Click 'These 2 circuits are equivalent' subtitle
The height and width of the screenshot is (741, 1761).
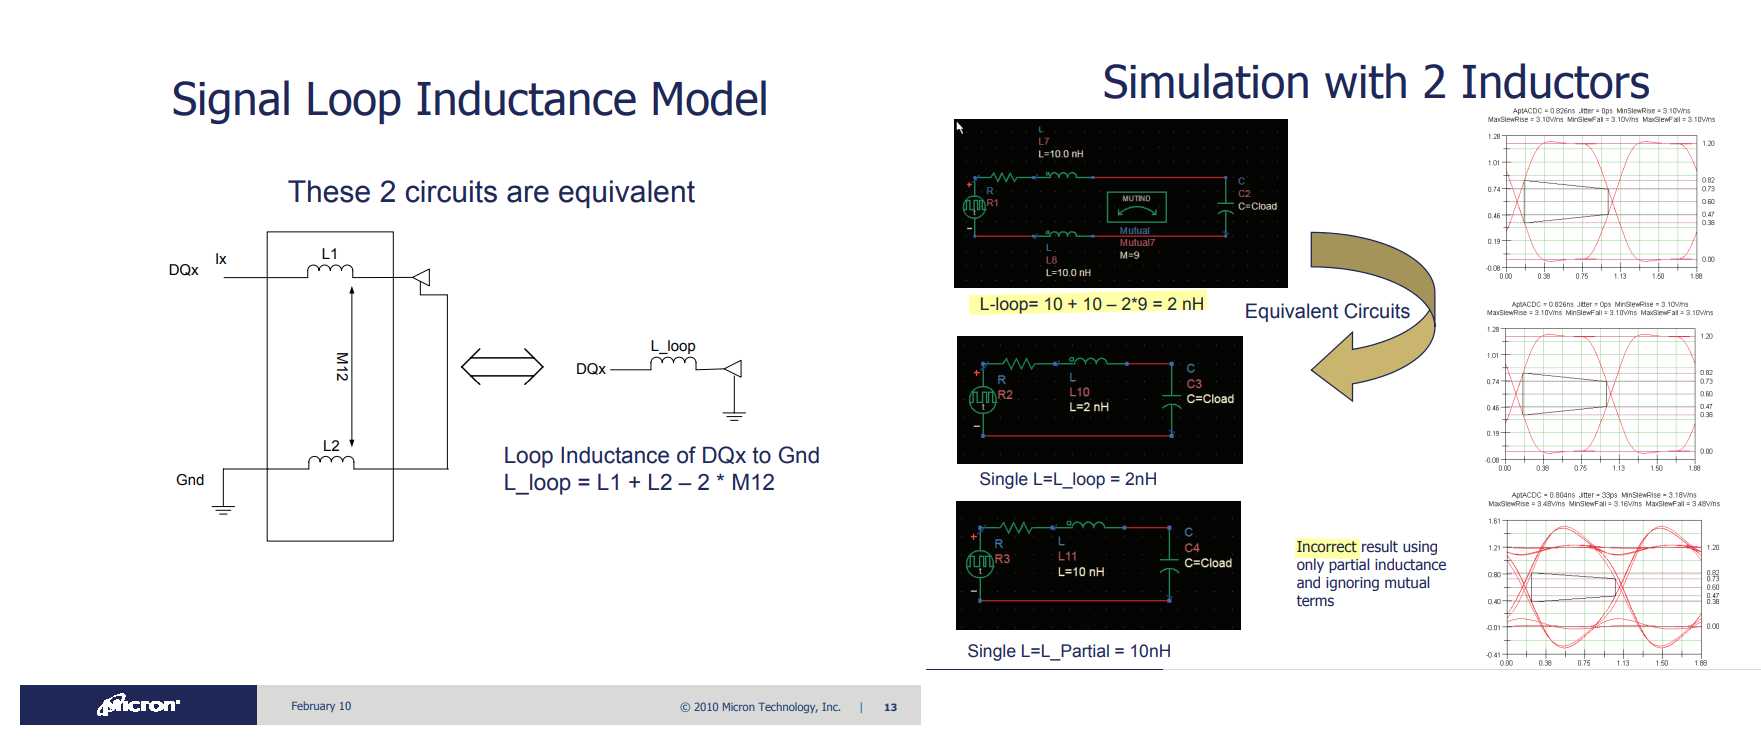491,192
